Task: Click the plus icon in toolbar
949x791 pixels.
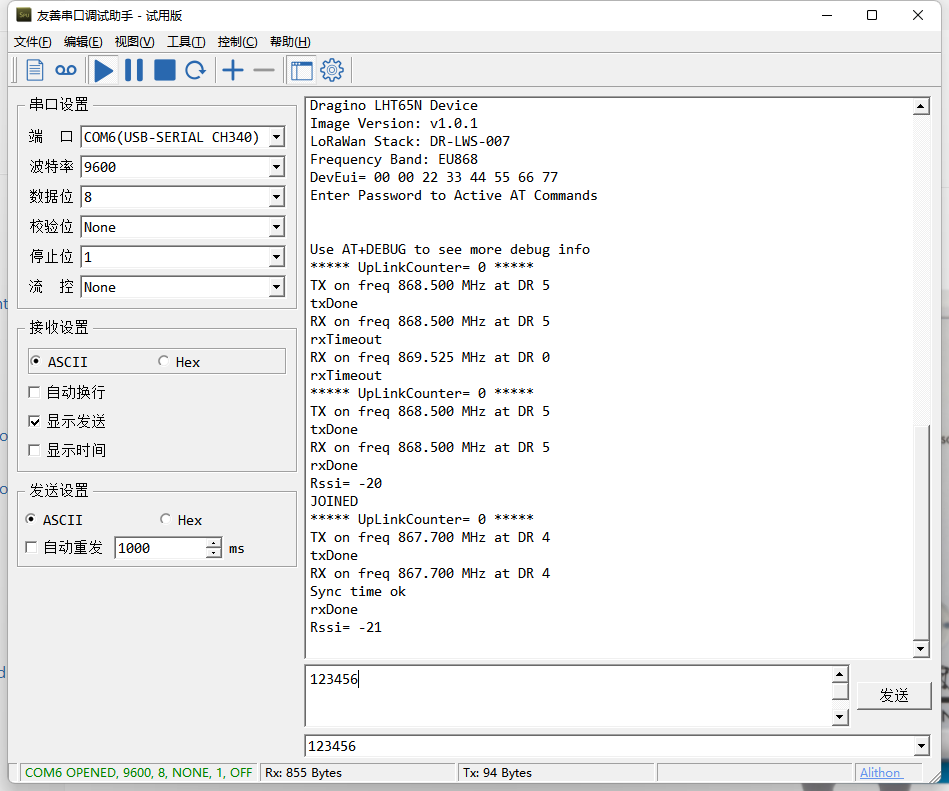Action: click(x=232, y=70)
